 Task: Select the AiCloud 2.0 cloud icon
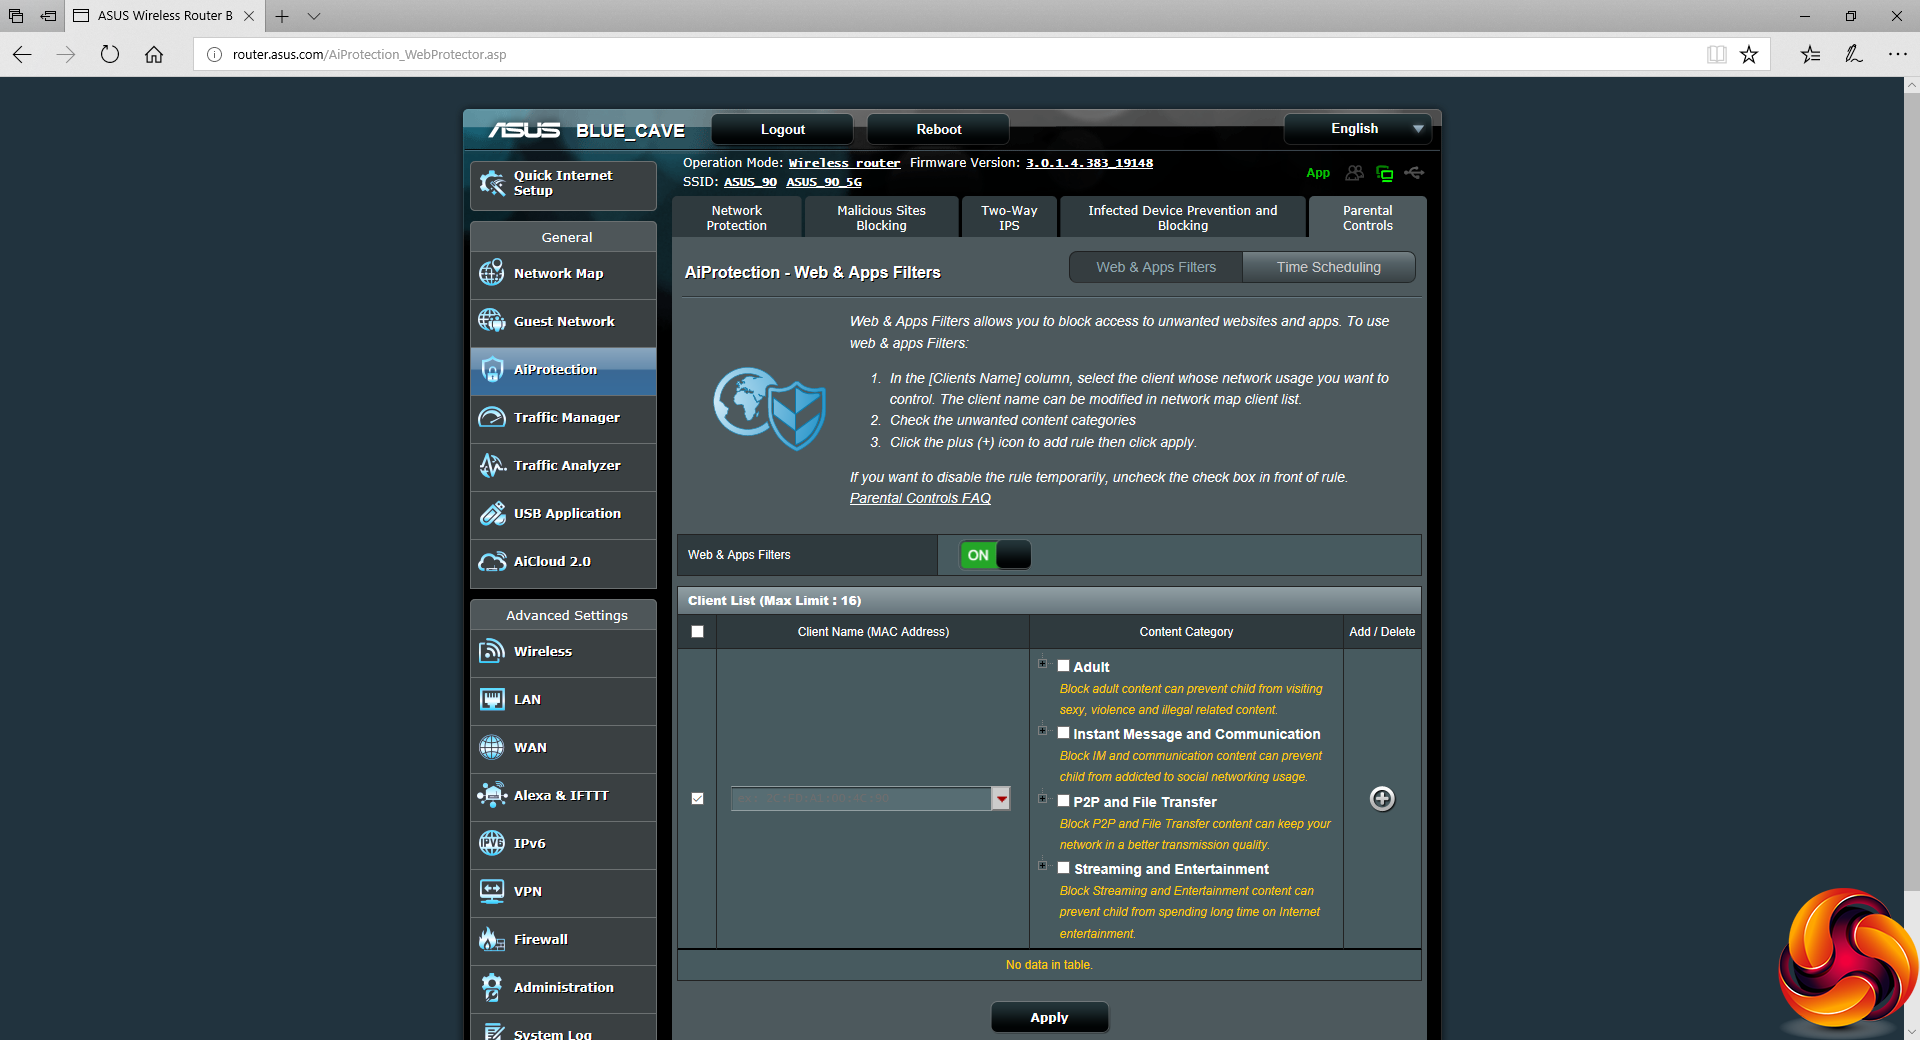491,561
